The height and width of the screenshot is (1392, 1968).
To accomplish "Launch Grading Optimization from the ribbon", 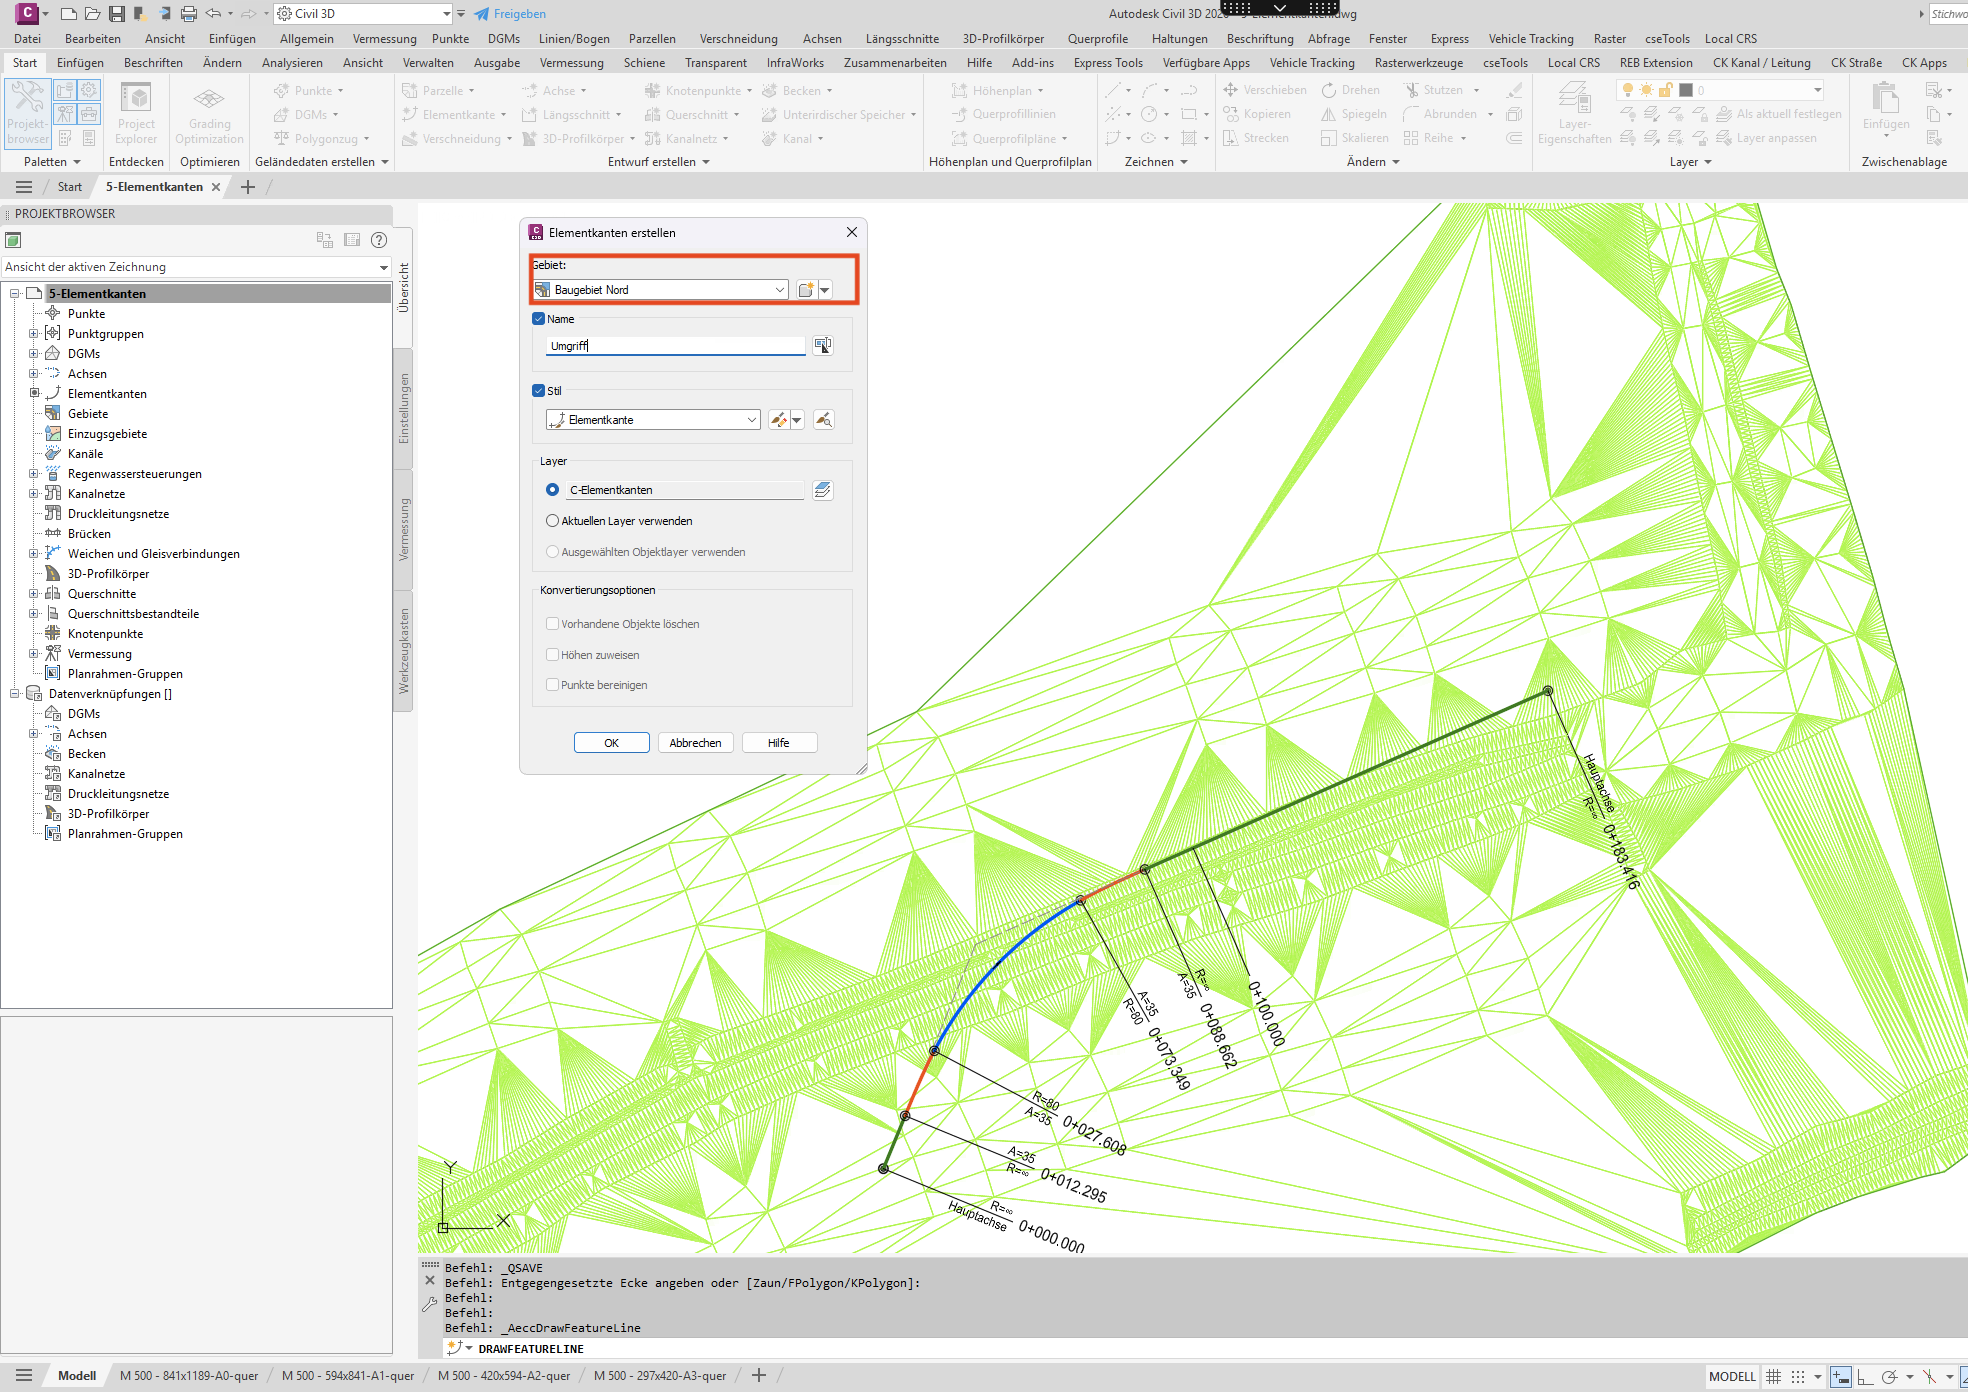I will 209,113.
